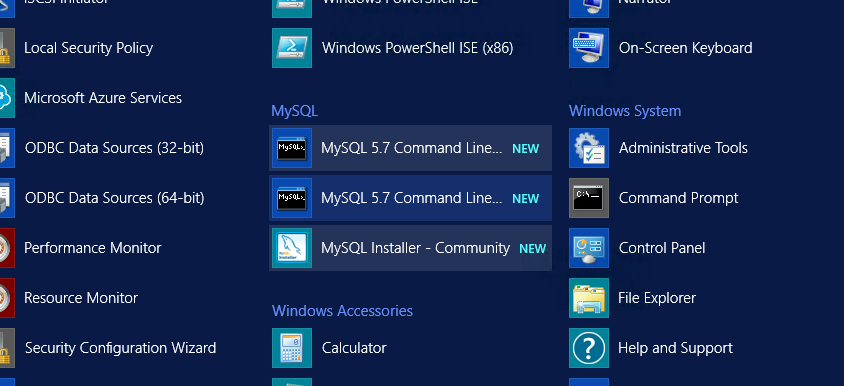Viewport: 844px width, 386px height.
Task: Launch ODBC Data Sources (64-bit)
Action: pos(114,198)
